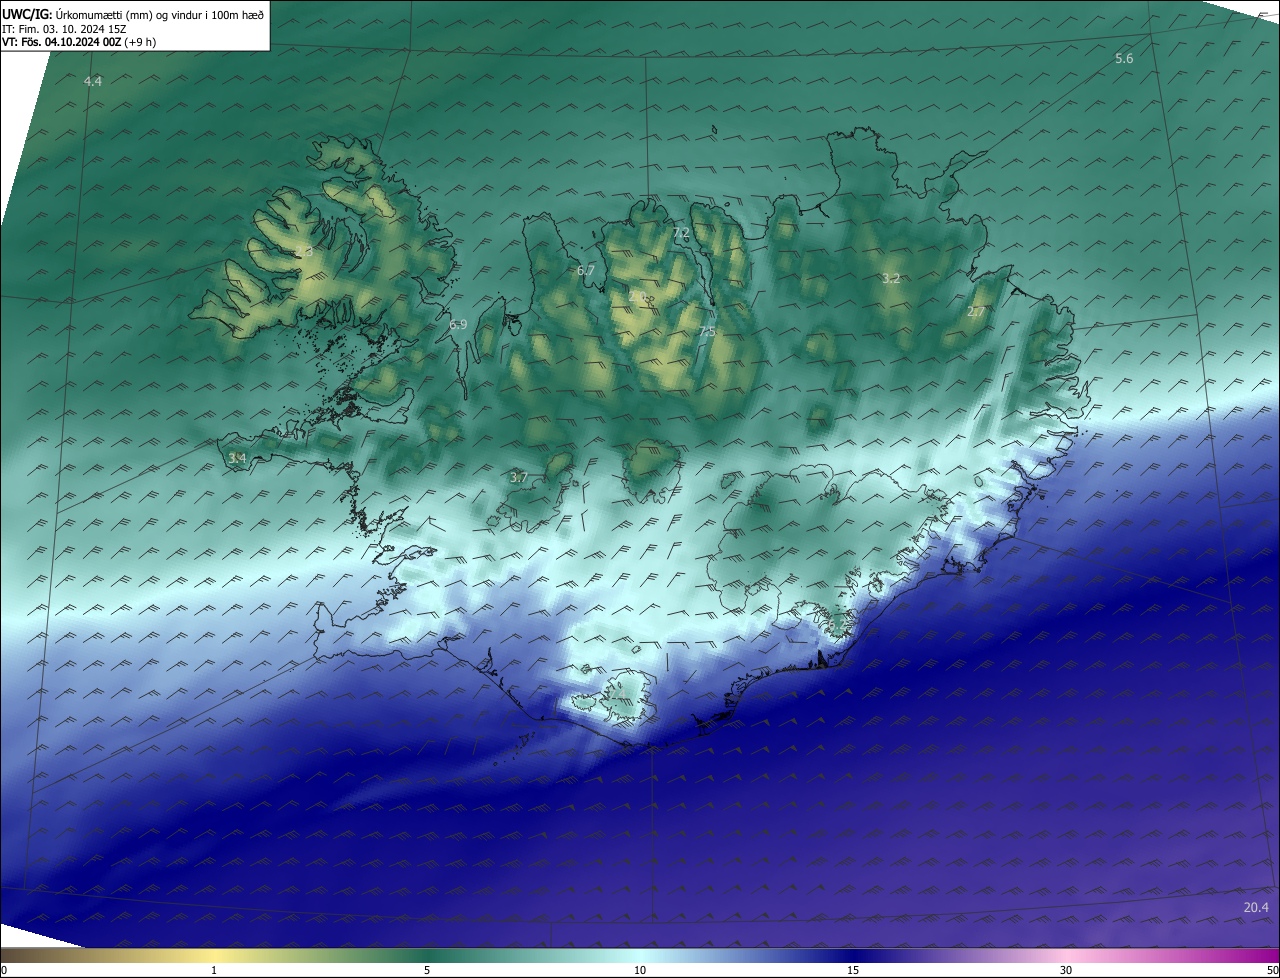Click the 2.7 value on the map

tap(976, 312)
